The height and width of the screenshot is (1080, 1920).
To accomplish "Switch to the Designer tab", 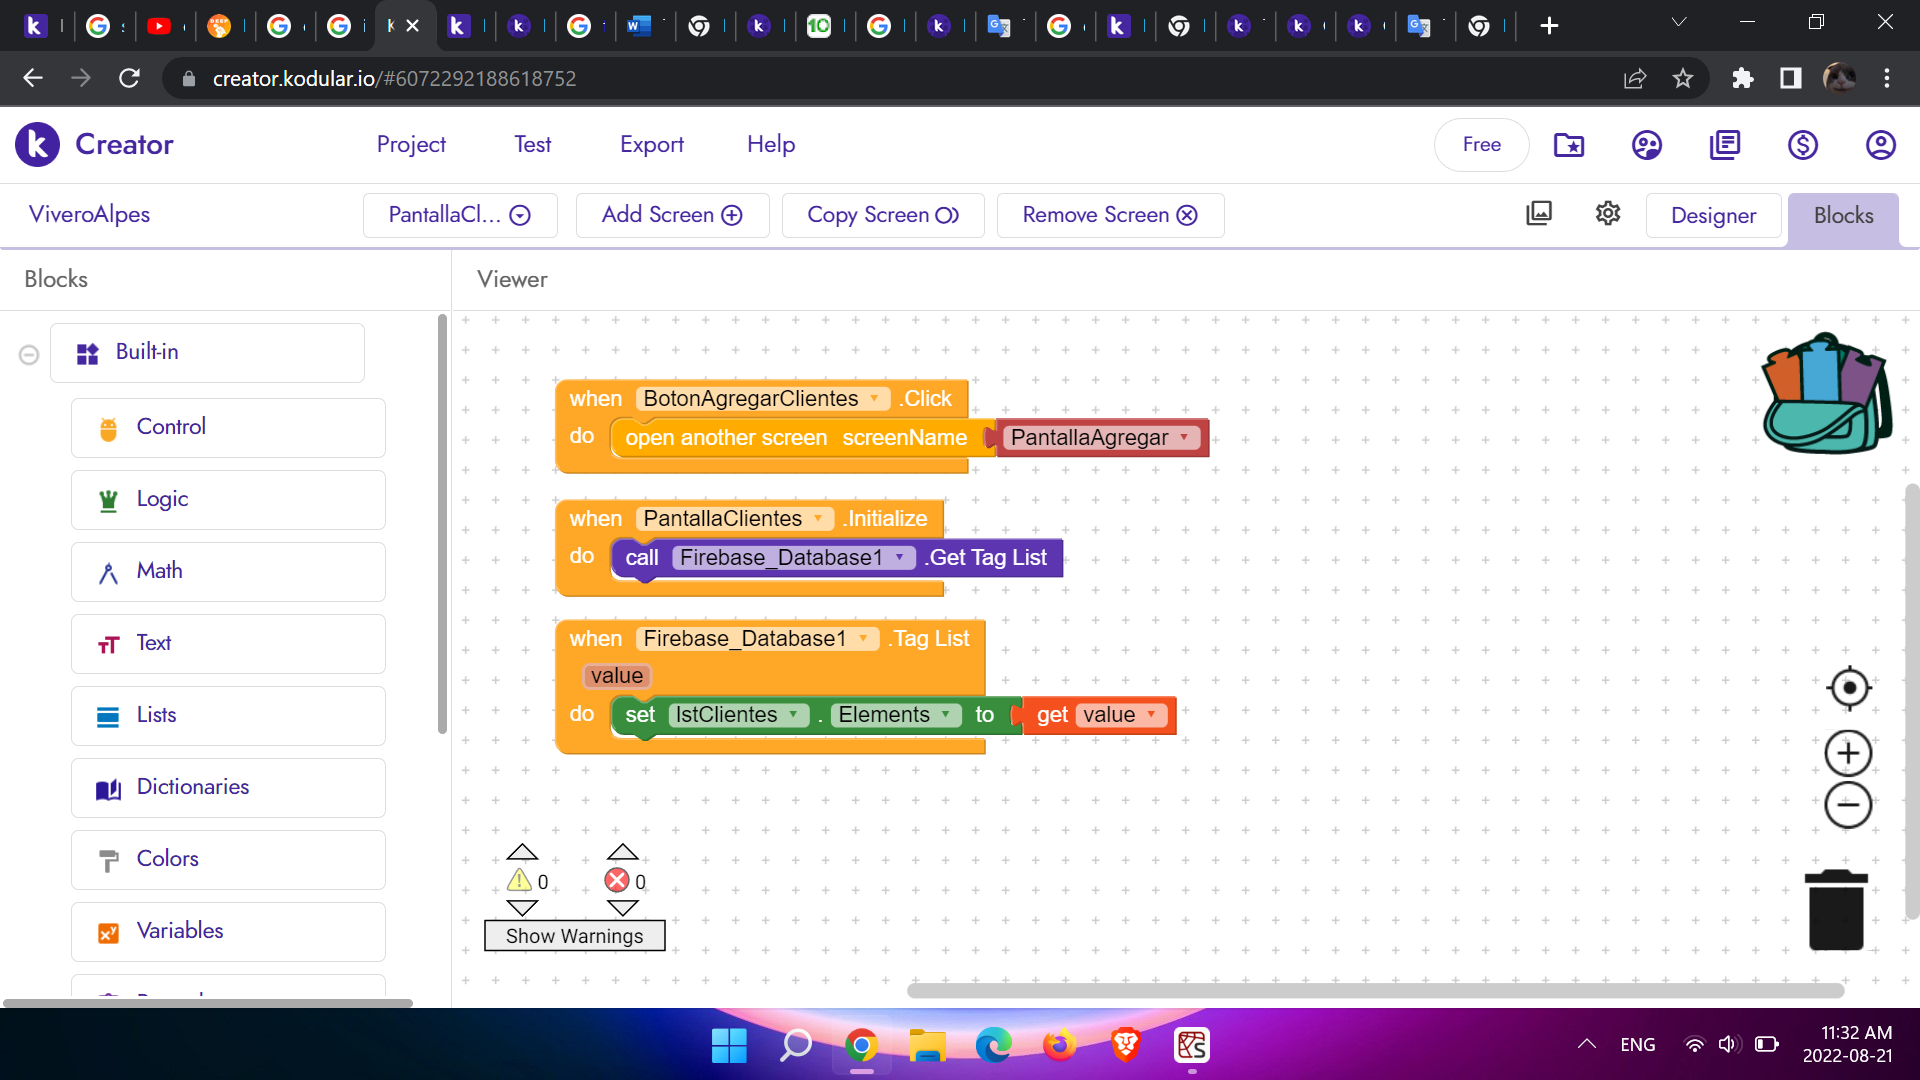I will [x=1713, y=215].
